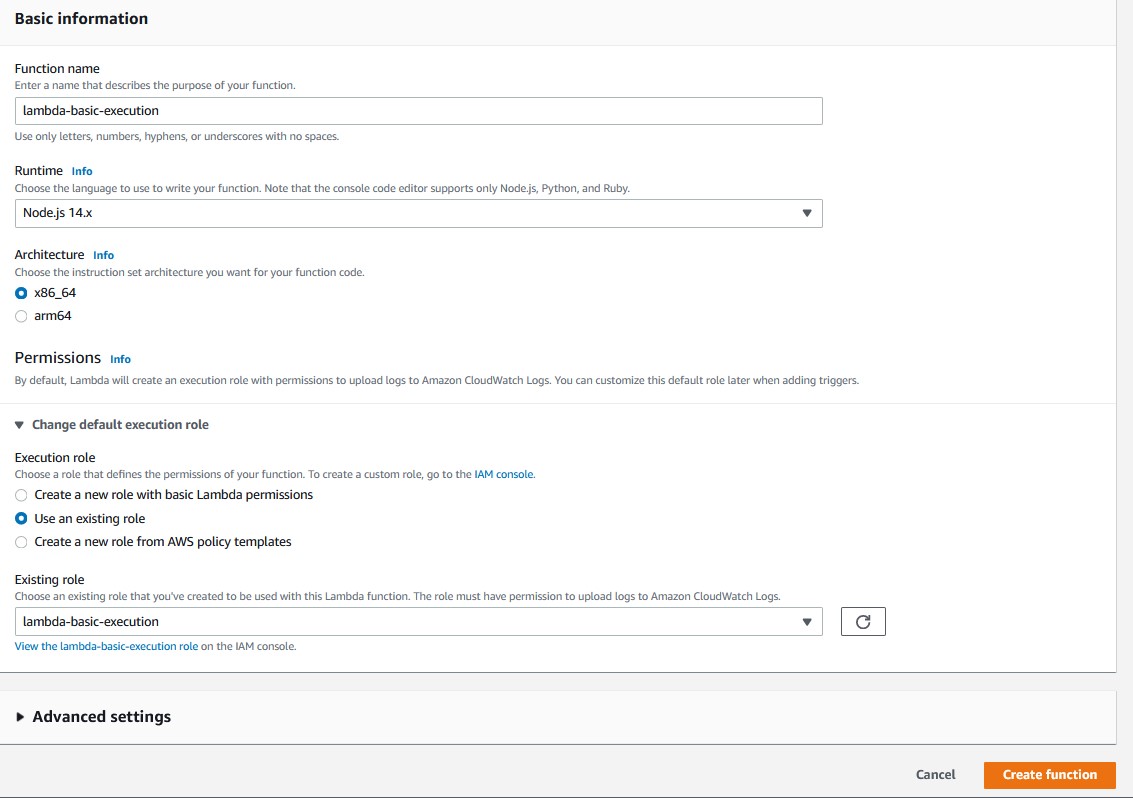Select the arm64 architecture radio button
Viewport: 1133px width, 798px height.
21,316
